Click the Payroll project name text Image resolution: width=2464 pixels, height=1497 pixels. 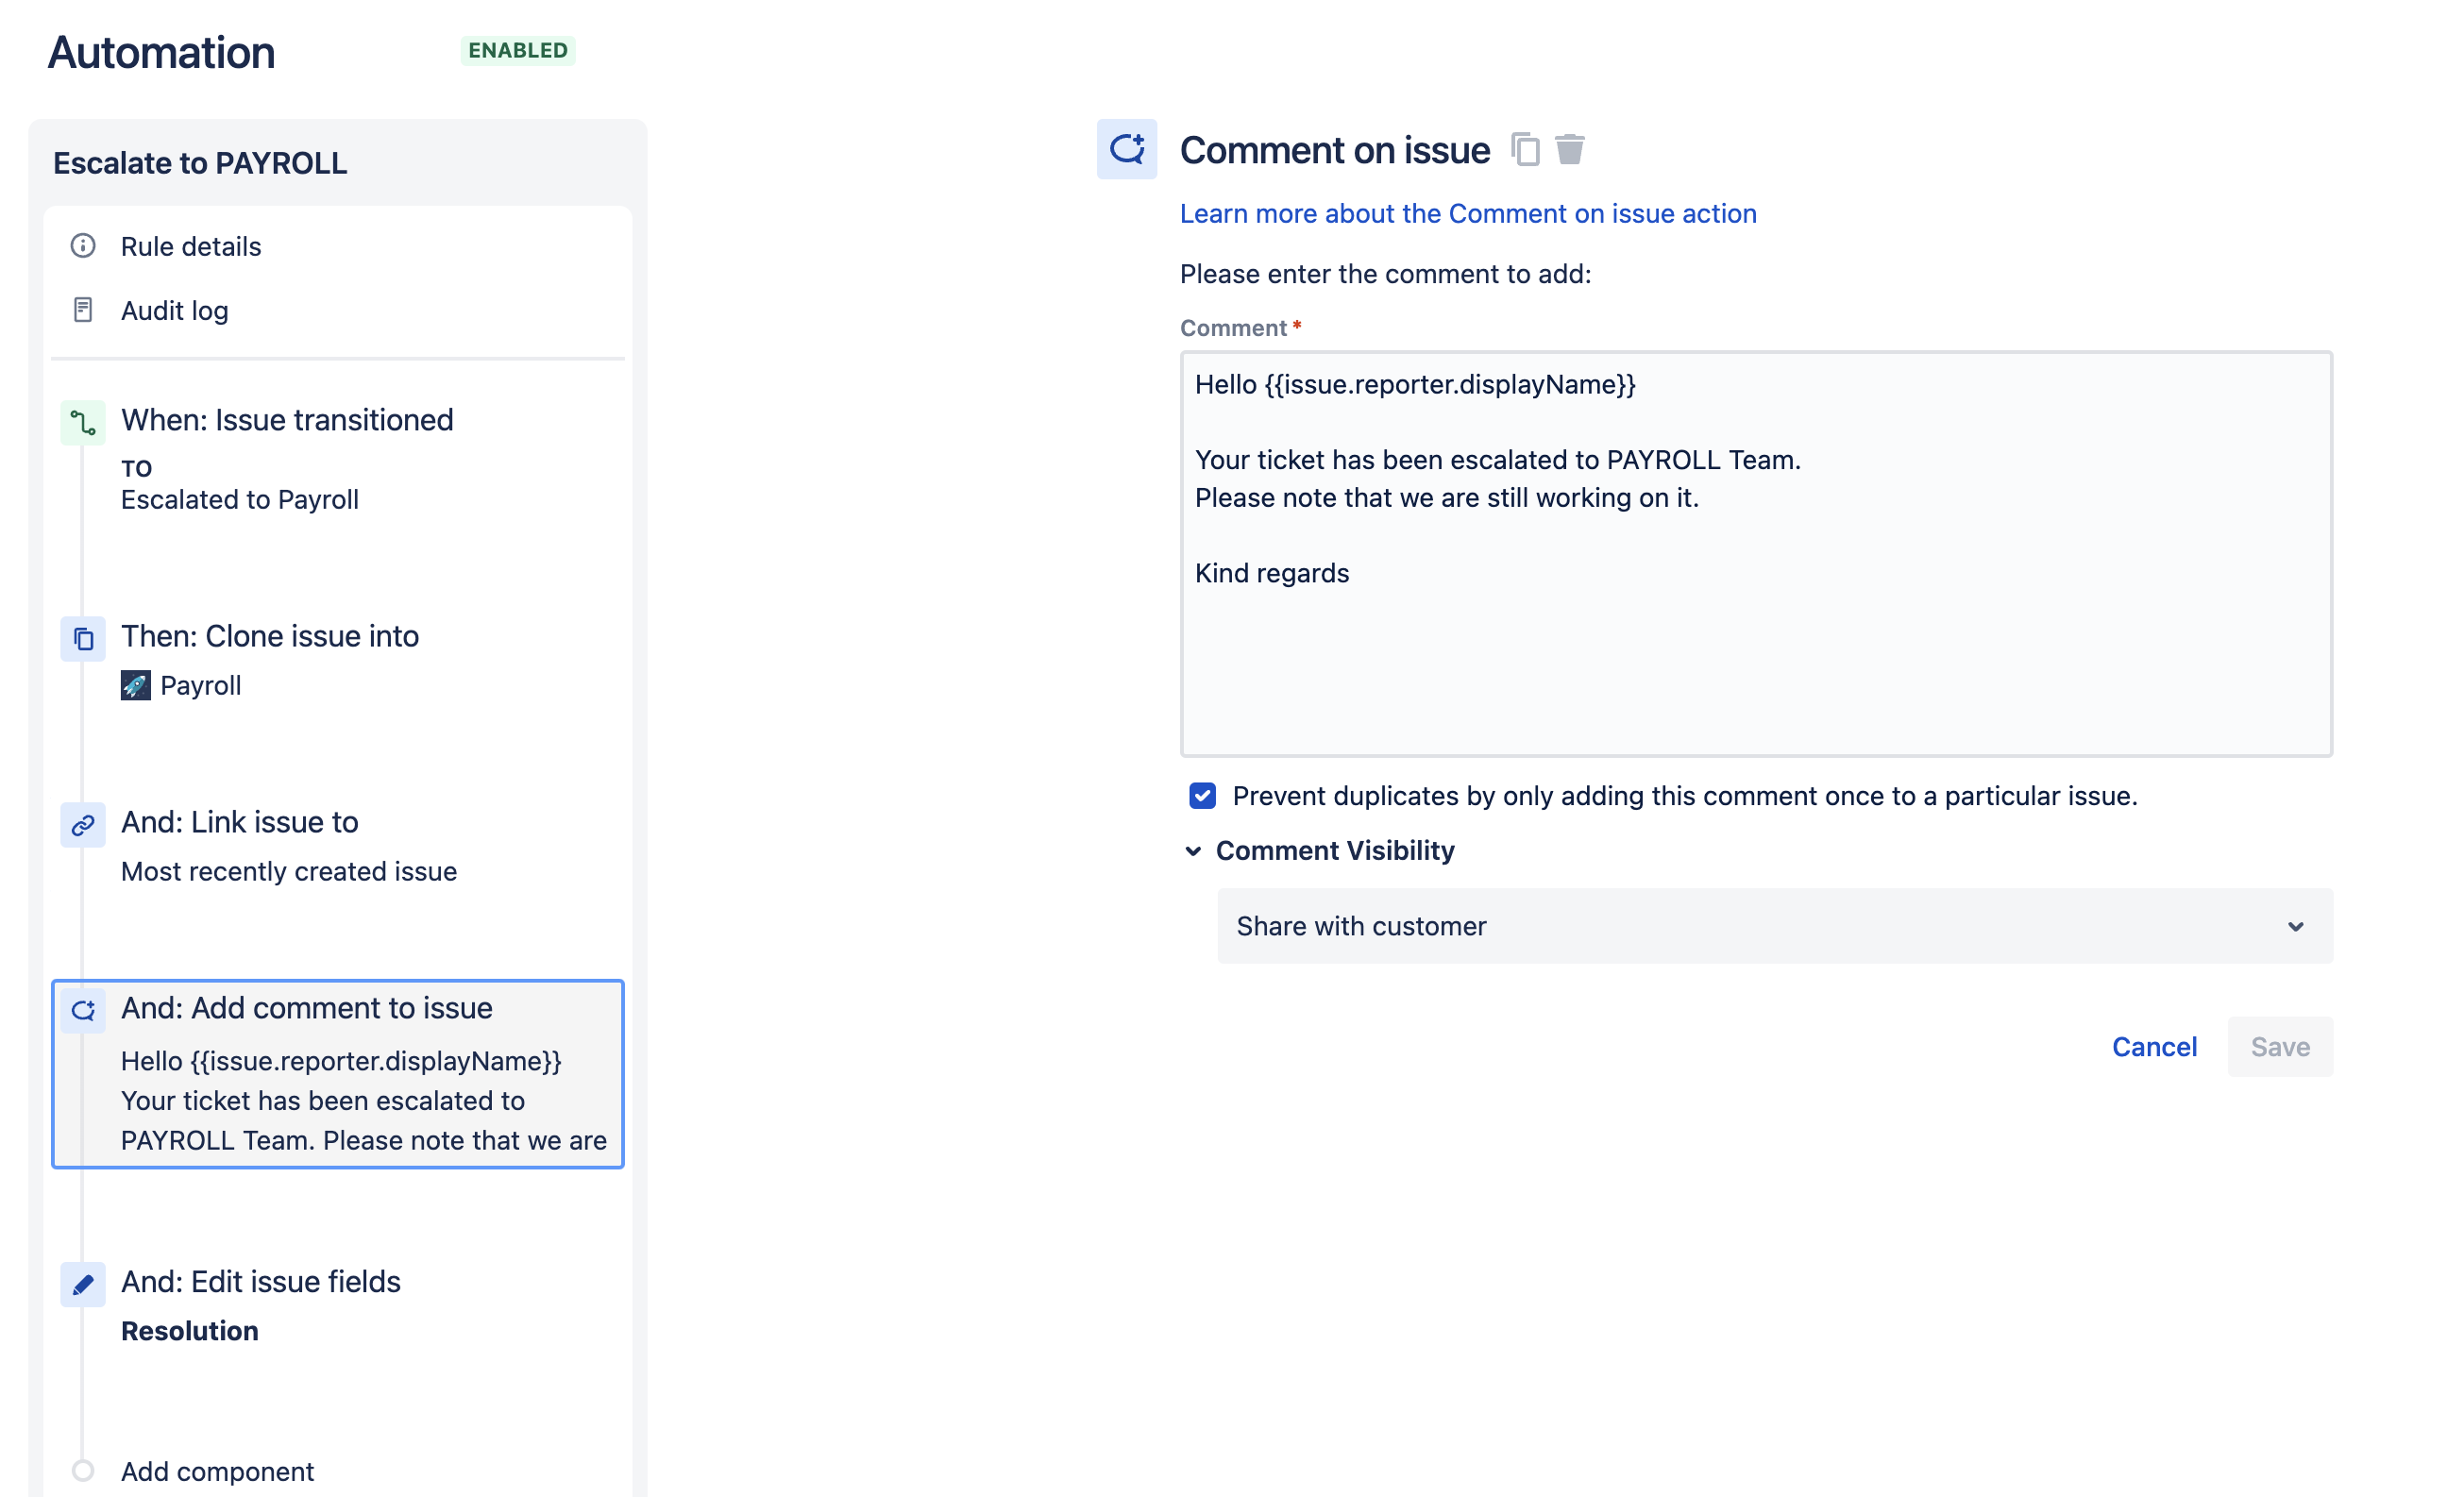[x=201, y=685]
